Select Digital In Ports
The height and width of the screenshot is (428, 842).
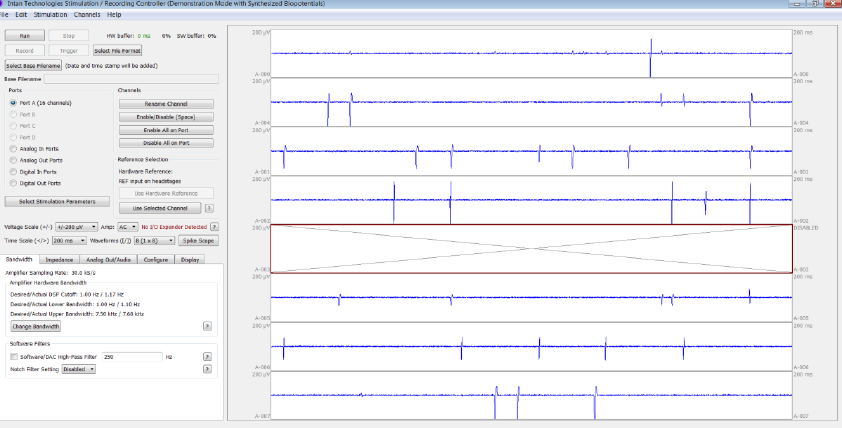point(33,172)
